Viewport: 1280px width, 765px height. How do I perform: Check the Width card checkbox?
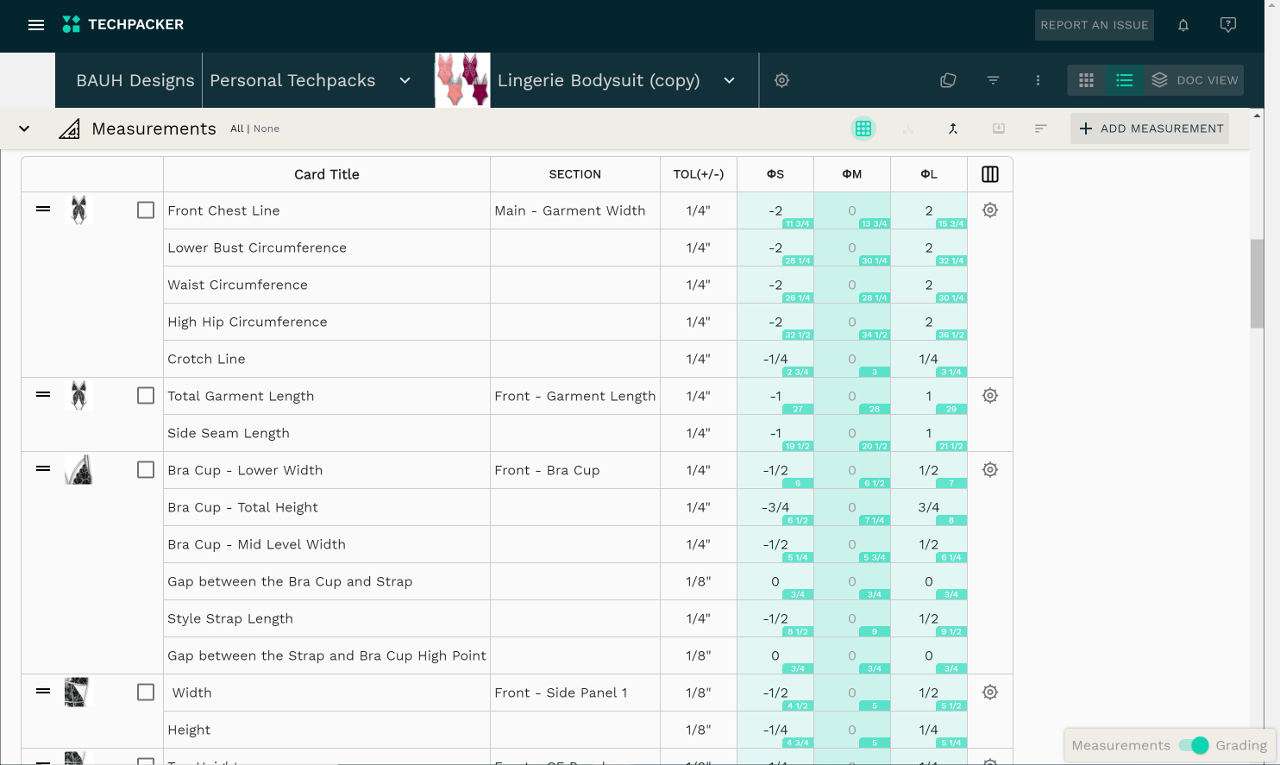[146, 692]
